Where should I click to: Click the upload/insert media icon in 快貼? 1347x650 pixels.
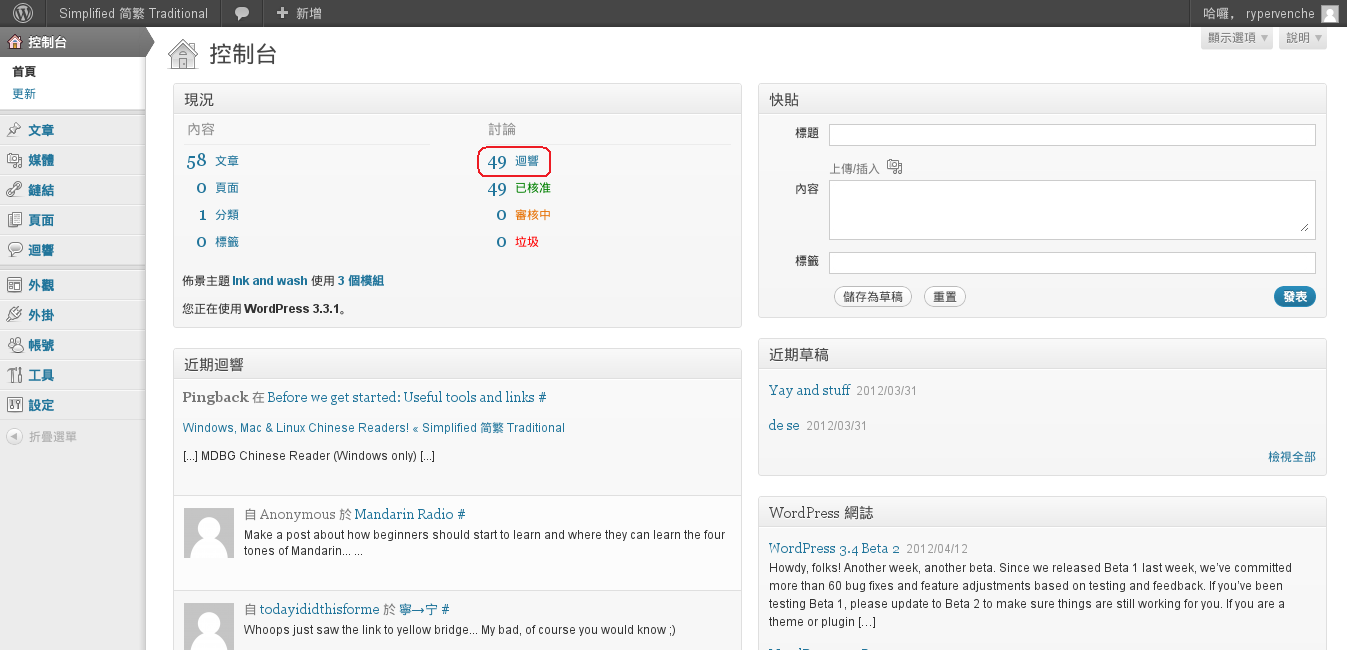[894, 167]
